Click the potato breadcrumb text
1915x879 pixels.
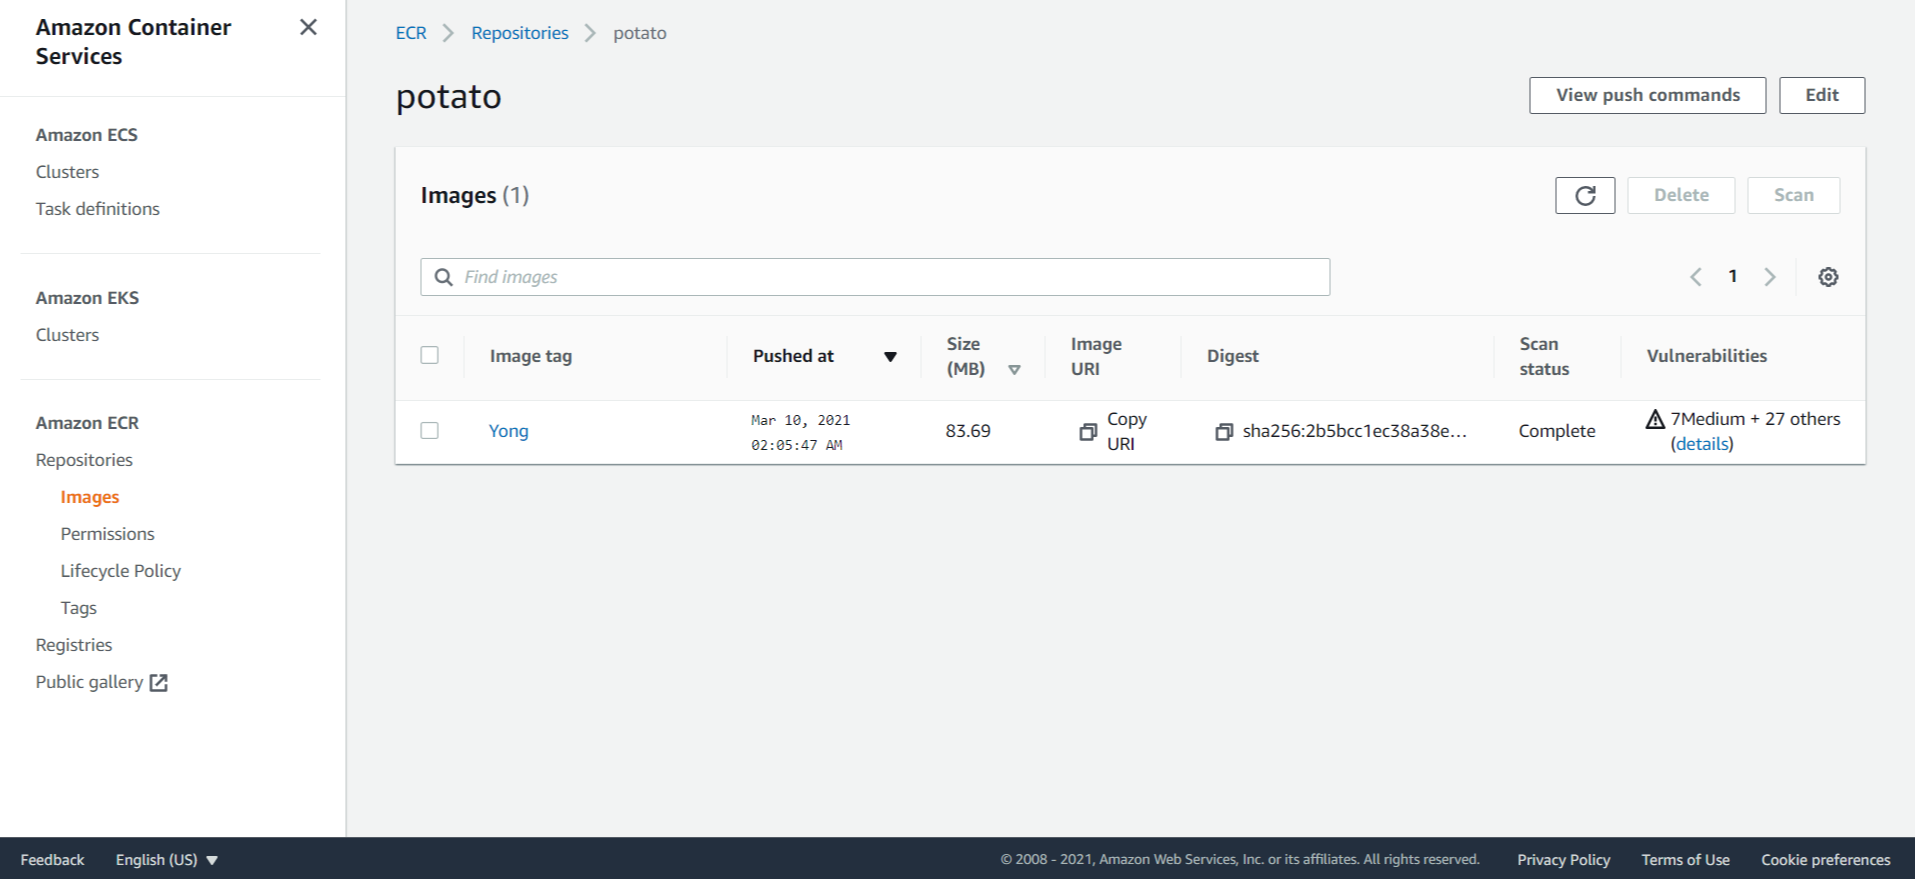tap(640, 33)
